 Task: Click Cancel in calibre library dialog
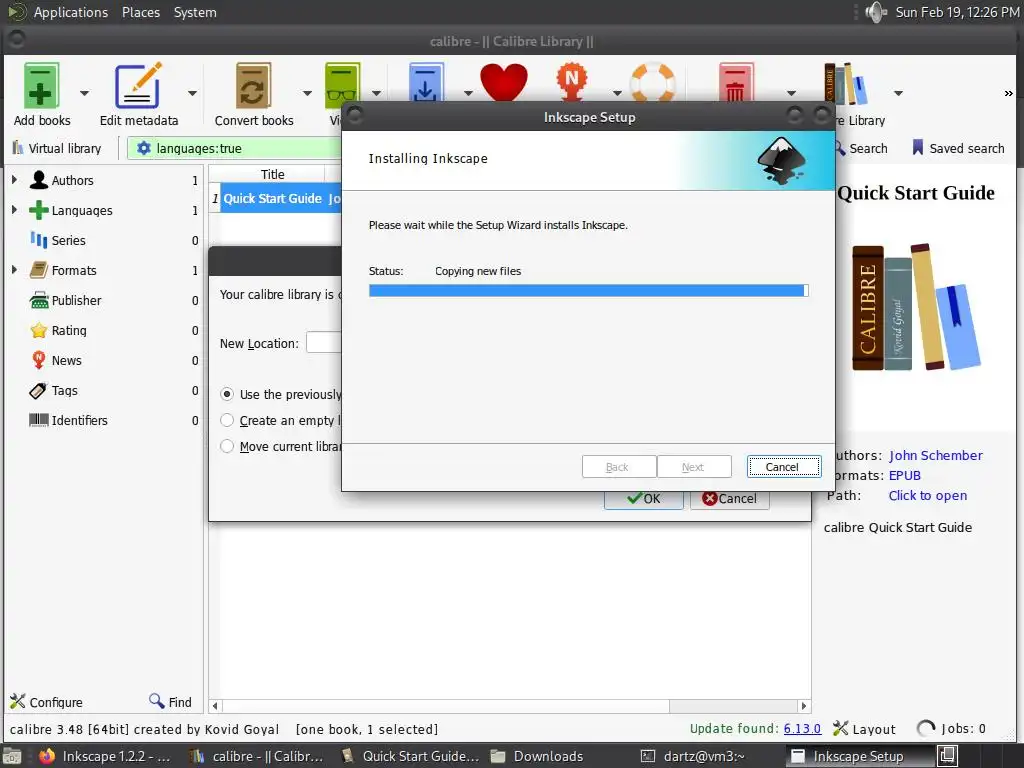click(729, 498)
